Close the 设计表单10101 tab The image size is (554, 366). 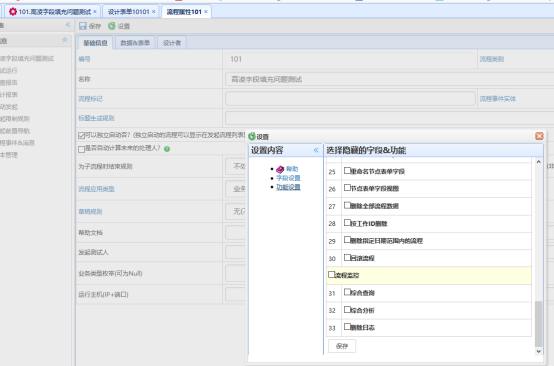click(153, 12)
